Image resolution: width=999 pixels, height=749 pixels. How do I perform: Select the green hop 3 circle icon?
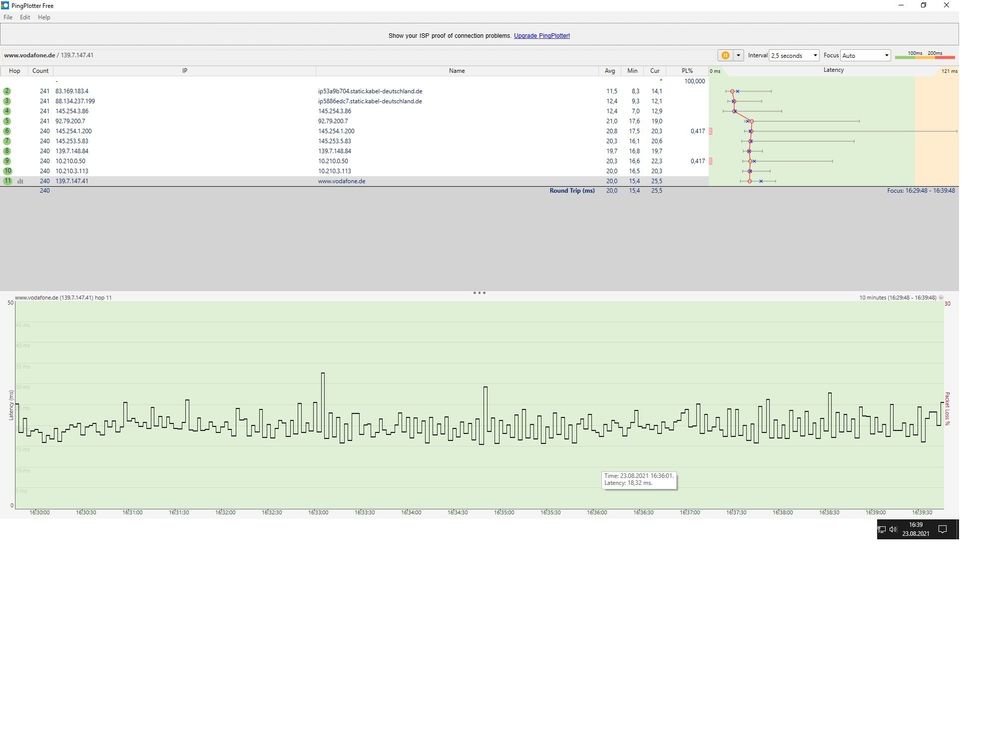(7, 101)
